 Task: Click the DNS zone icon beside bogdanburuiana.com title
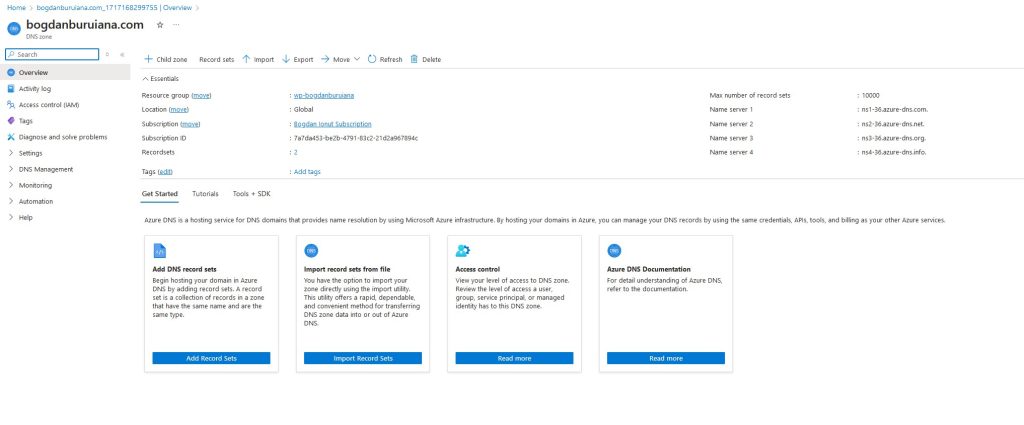click(x=14, y=29)
